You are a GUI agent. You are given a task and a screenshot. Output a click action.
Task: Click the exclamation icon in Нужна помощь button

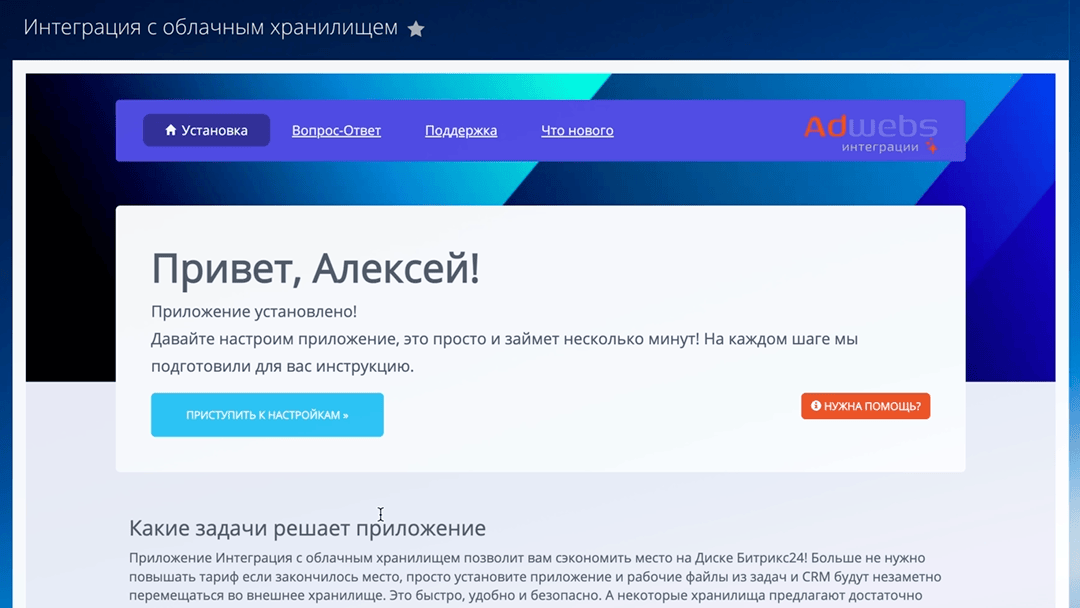816,406
